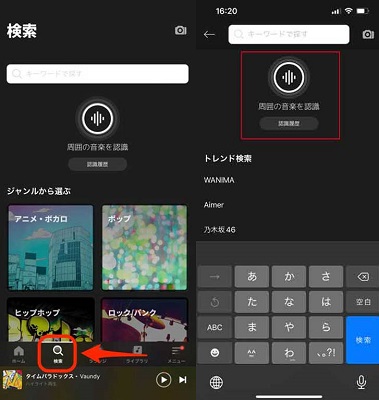Select trending search 乃木坂46
The height and width of the screenshot is (400, 379).
click(219, 230)
